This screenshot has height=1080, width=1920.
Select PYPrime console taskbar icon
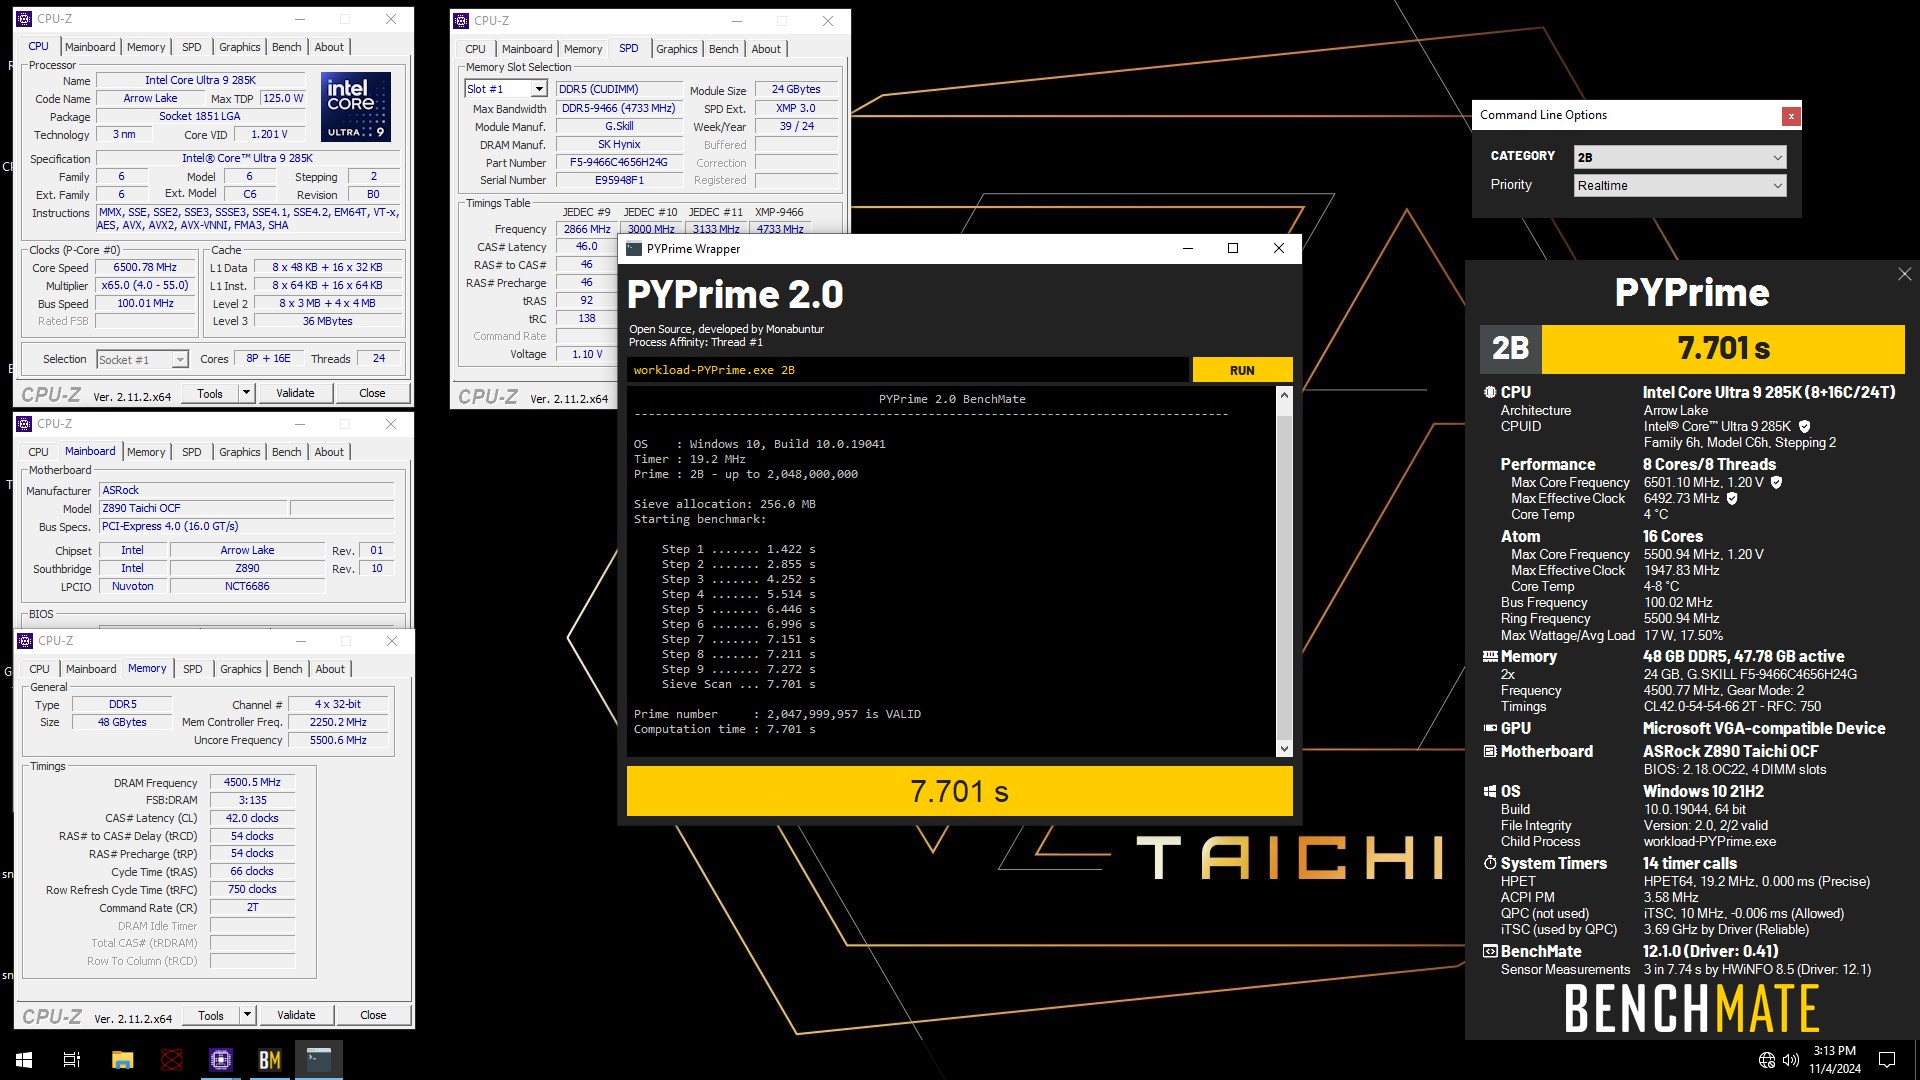(x=319, y=1060)
